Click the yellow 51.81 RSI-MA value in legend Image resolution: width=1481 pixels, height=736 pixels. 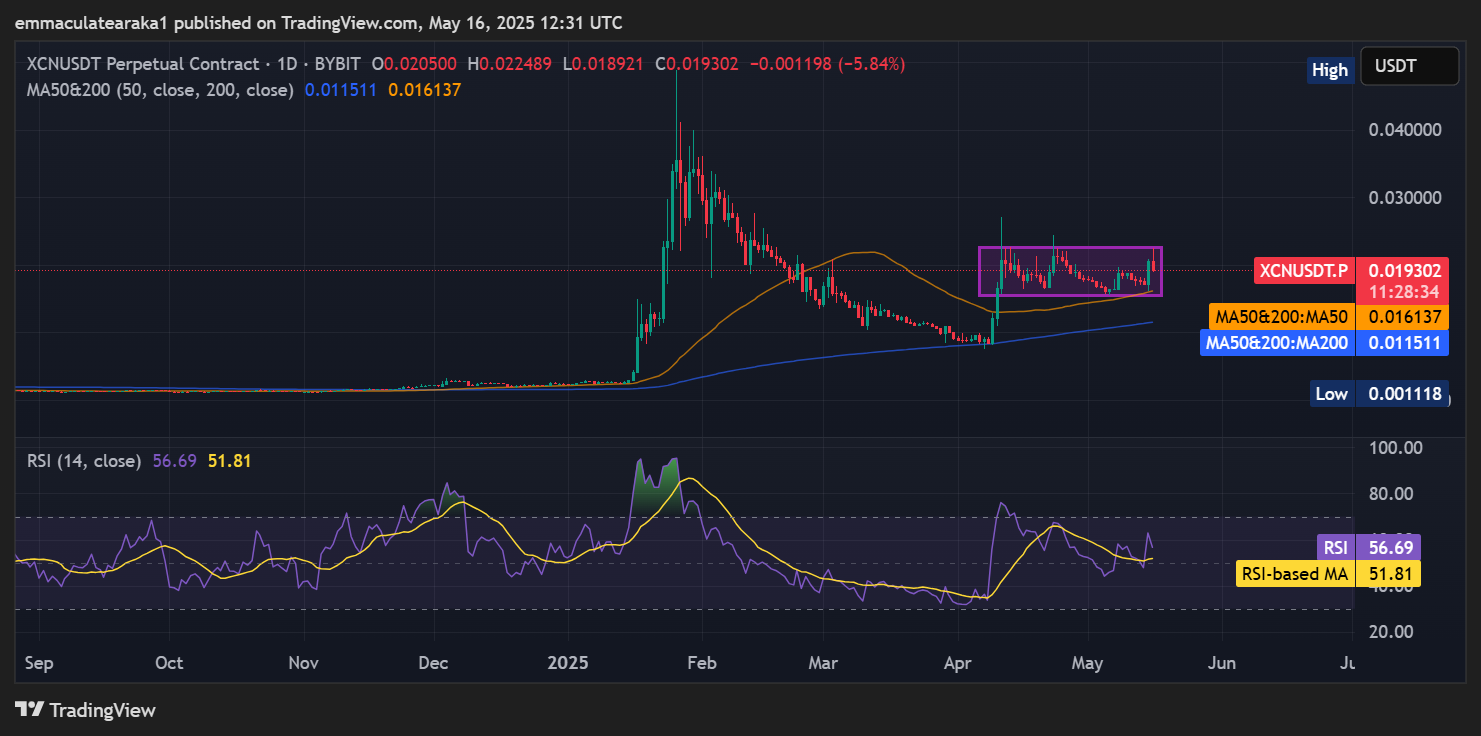pyautogui.click(x=229, y=461)
